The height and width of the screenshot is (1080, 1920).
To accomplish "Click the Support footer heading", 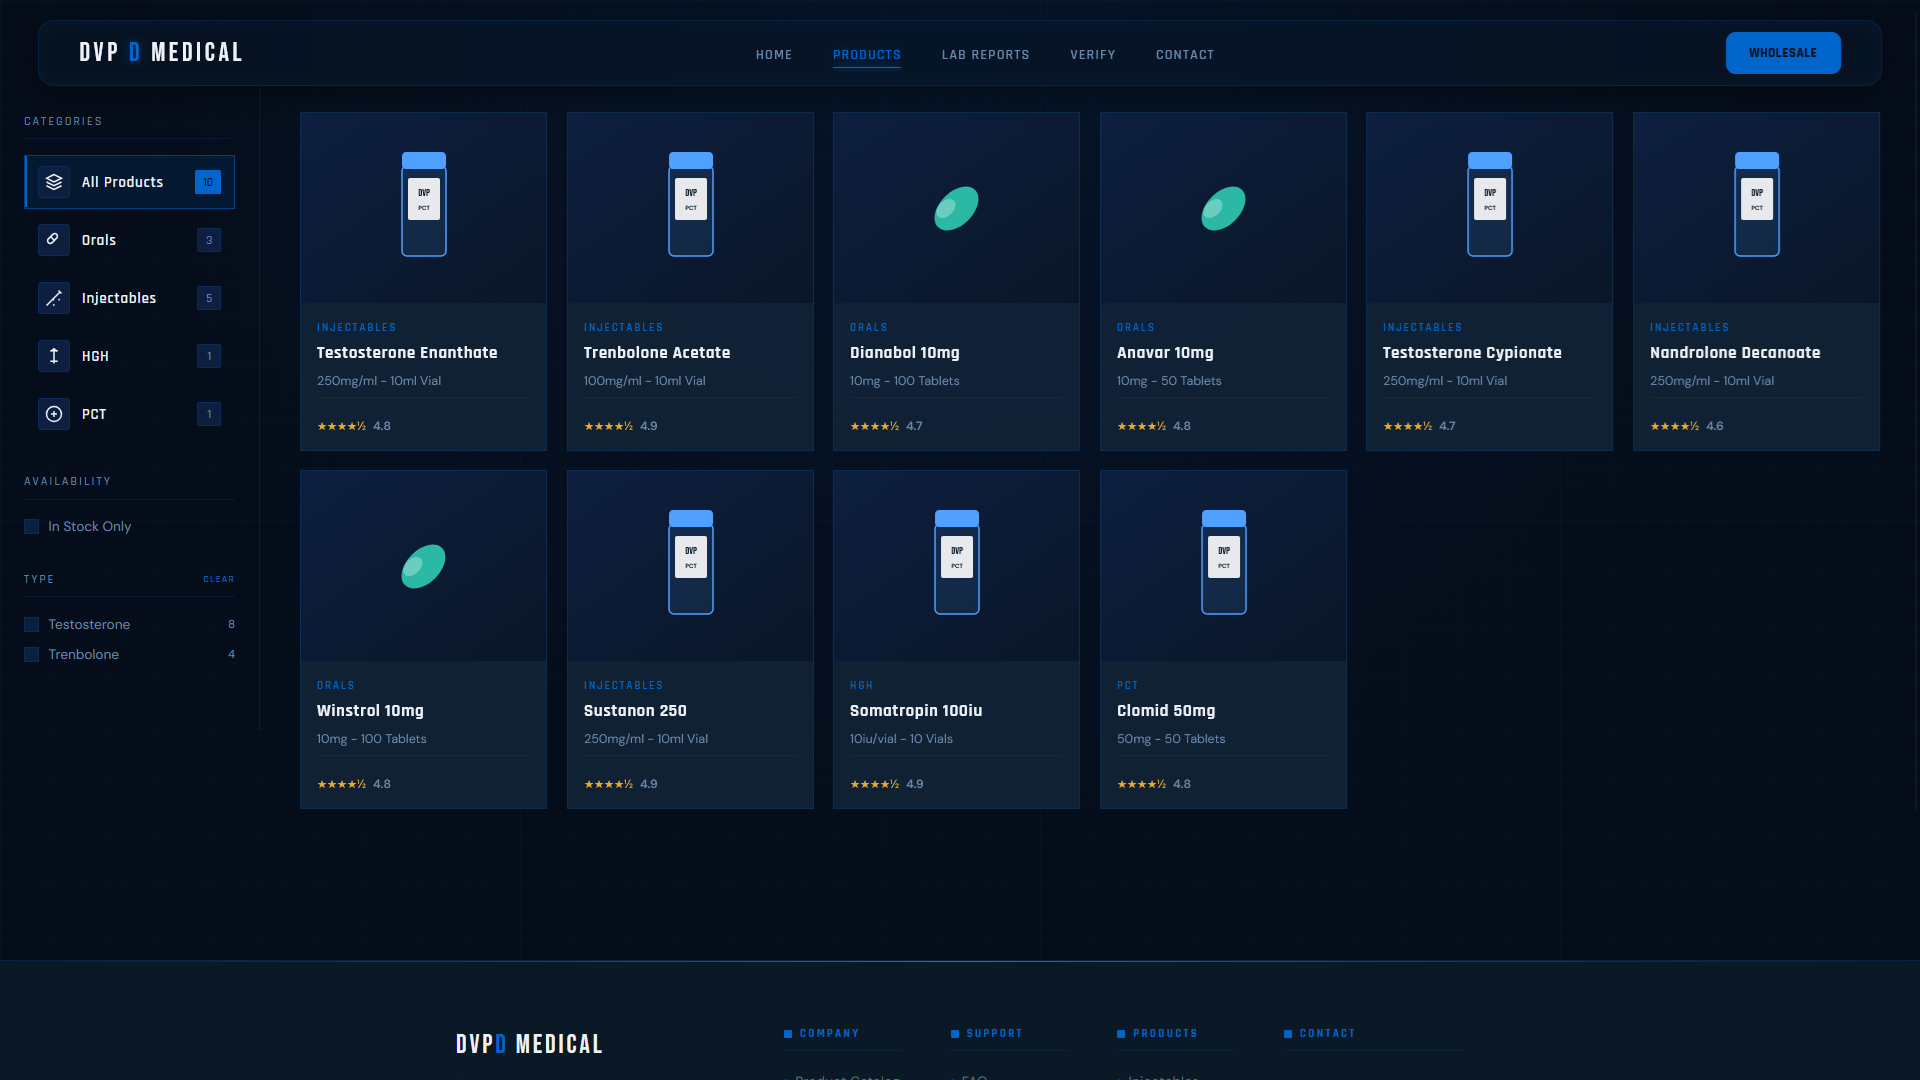I will (994, 1034).
